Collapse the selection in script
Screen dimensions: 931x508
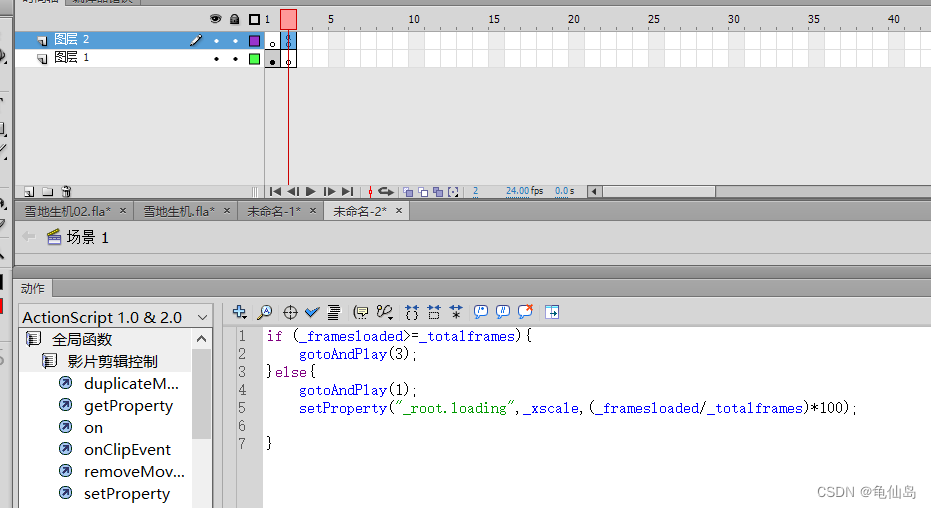click(434, 312)
